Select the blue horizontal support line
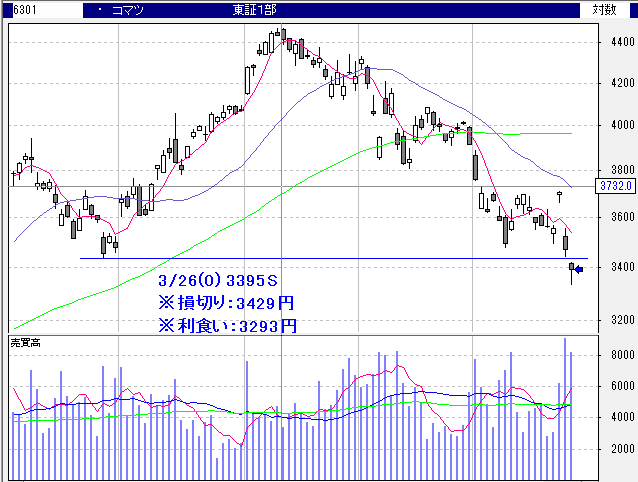The width and height of the screenshot is (638, 482). (x=300, y=259)
